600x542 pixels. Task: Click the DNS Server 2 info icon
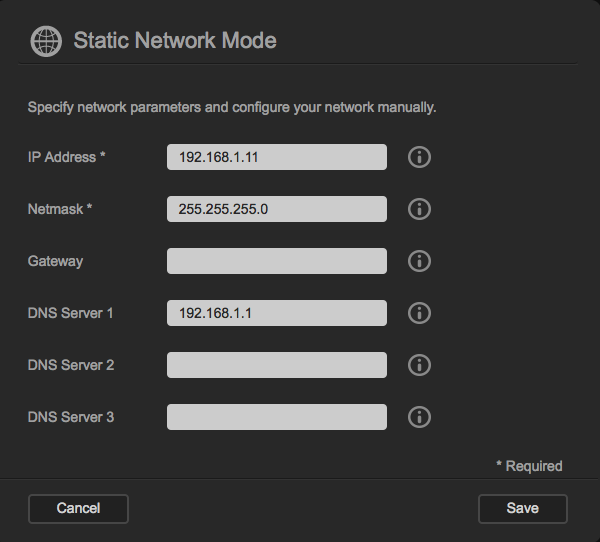tap(420, 365)
